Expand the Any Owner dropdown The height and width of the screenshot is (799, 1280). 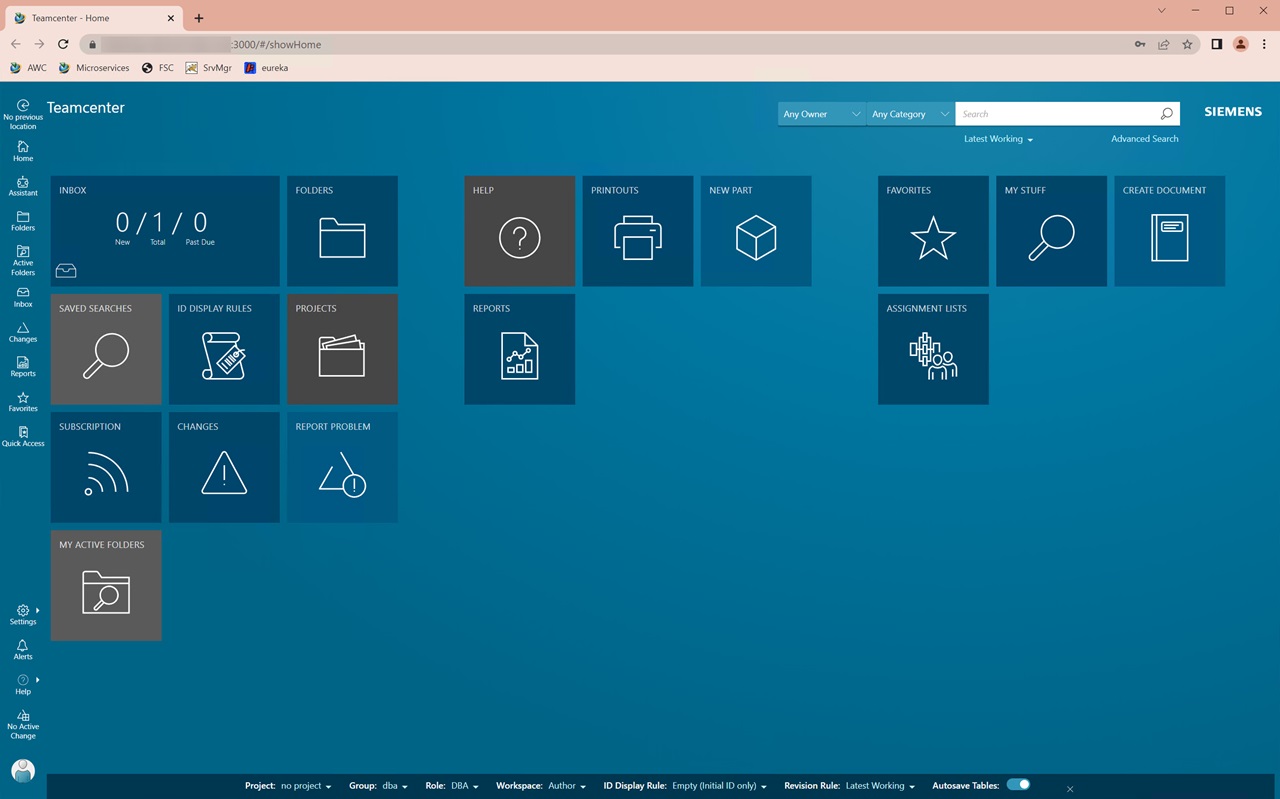(821, 114)
